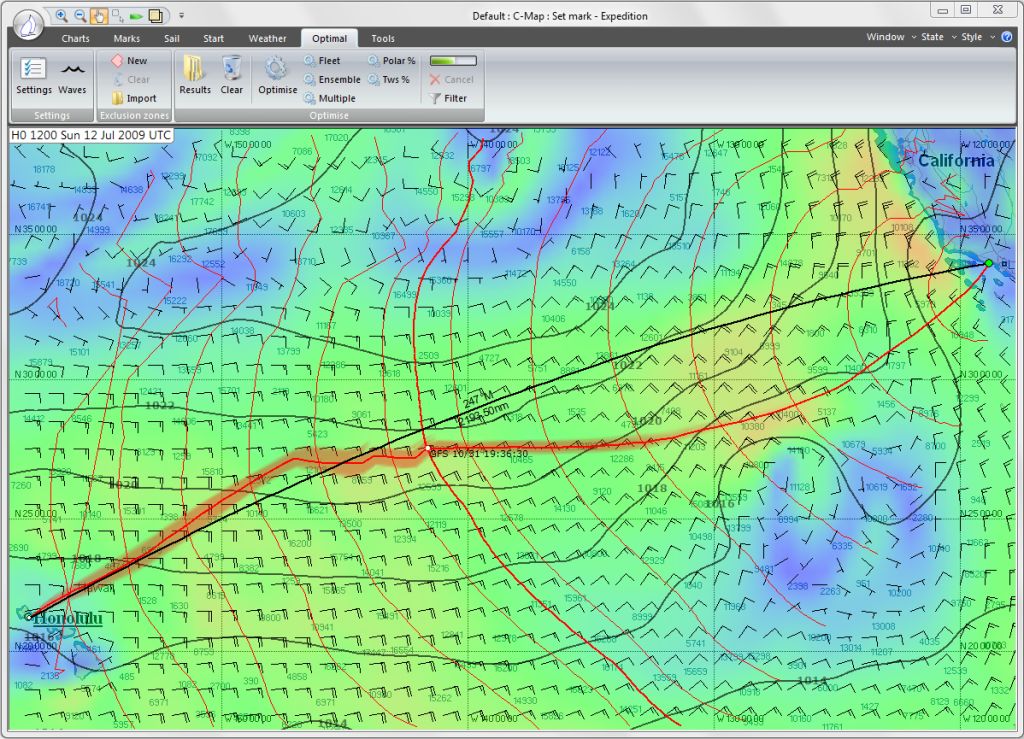Toggle the yellow layered squares tool
The image size is (1024, 739).
click(x=156, y=16)
